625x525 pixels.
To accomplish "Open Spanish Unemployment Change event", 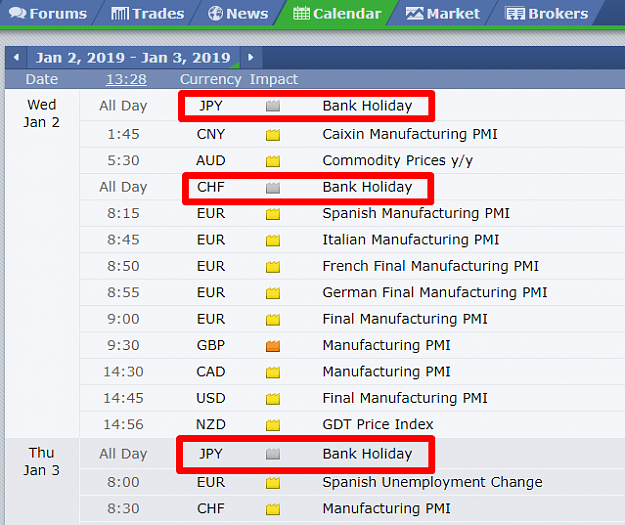I will 432,482.
